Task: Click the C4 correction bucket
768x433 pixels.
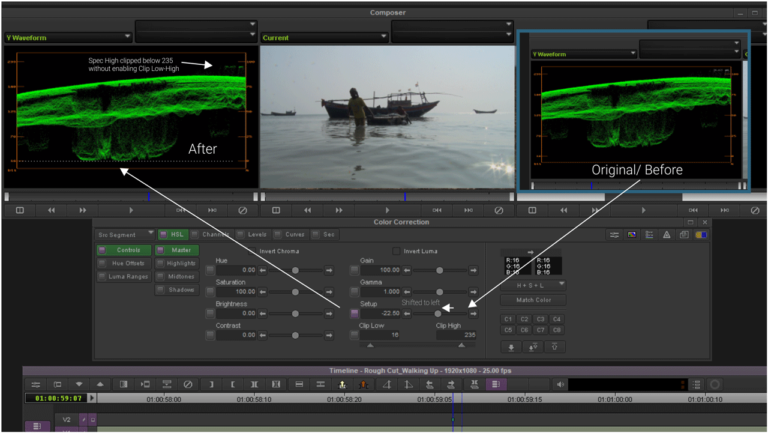Action: click(557, 319)
